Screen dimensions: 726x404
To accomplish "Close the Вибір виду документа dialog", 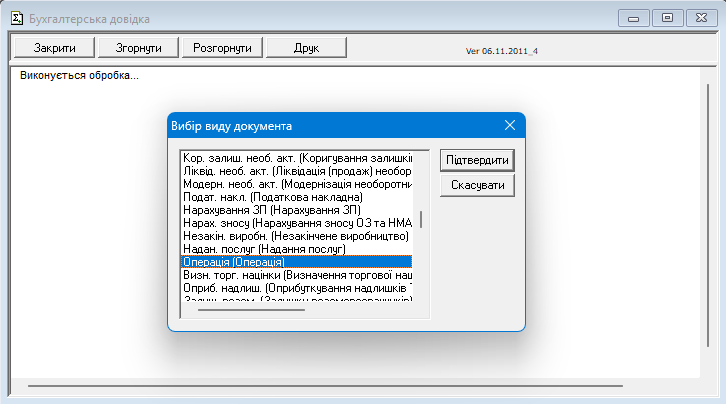I will [x=509, y=126].
